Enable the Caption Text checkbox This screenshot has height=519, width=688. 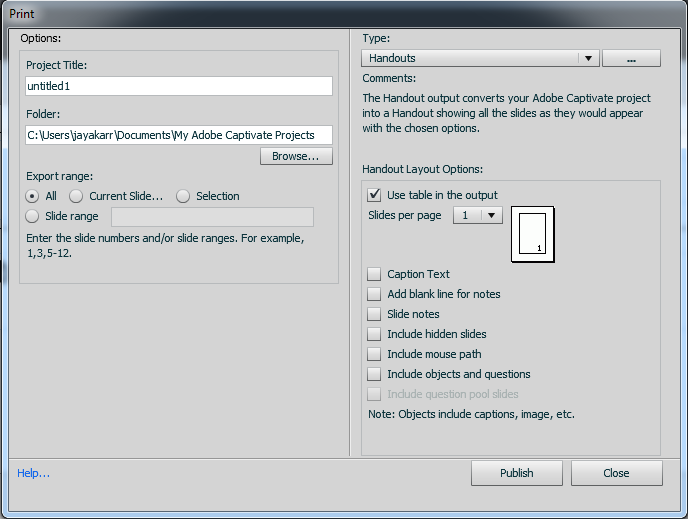point(374,274)
